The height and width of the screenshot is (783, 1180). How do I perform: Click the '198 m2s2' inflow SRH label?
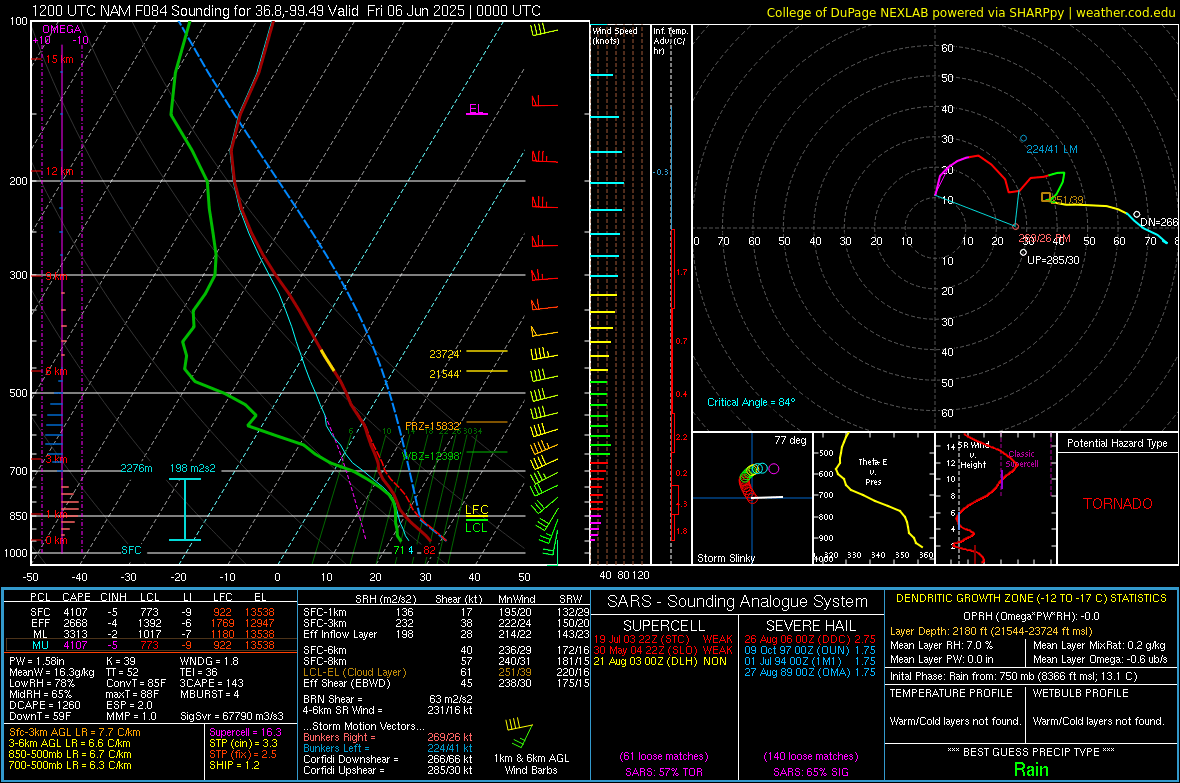[x=193, y=468]
